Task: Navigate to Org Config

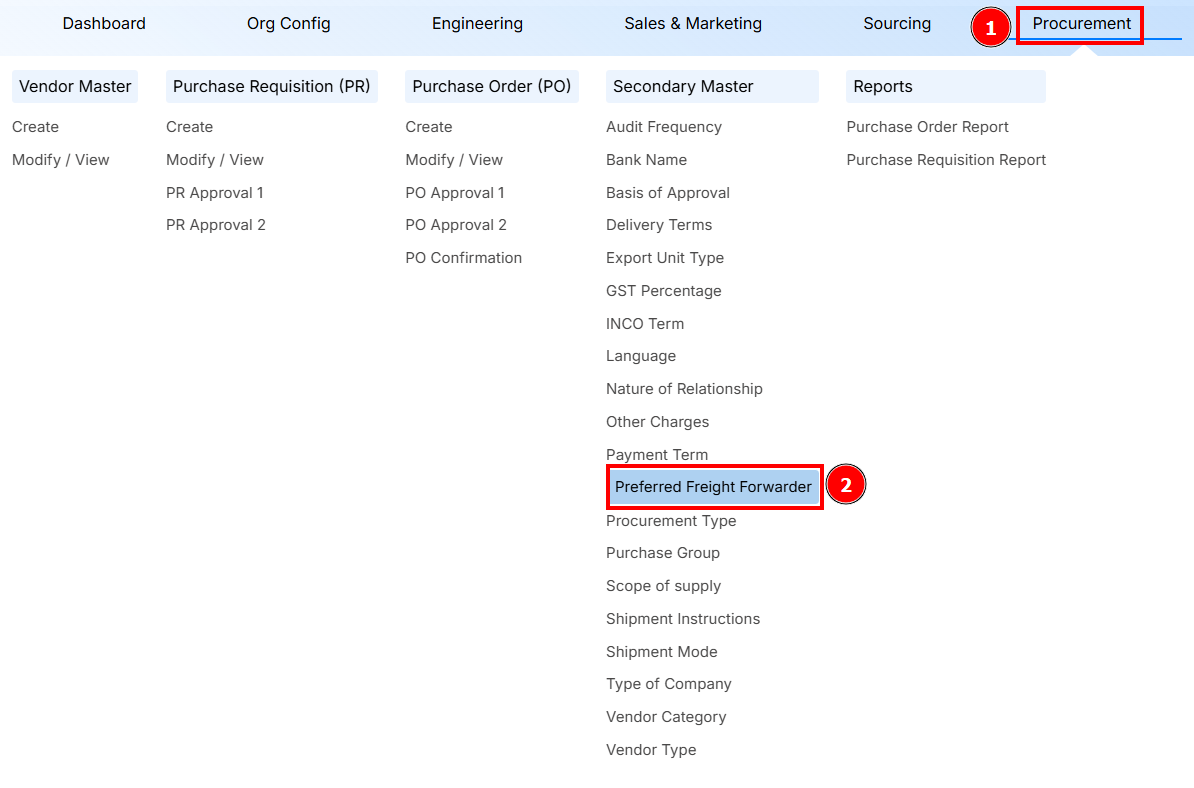Action: click(288, 23)
